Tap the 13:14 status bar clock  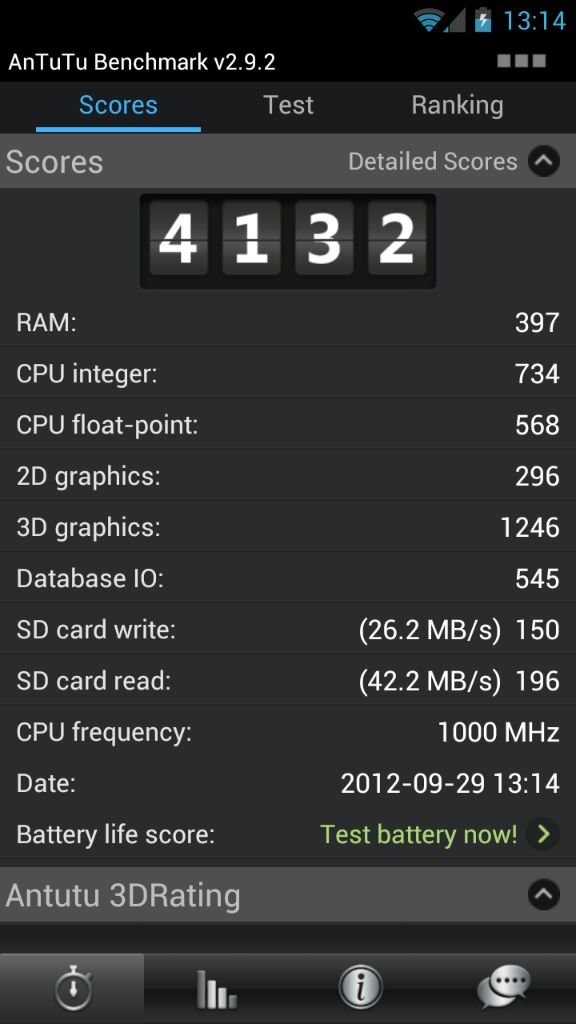click(534, 20)
